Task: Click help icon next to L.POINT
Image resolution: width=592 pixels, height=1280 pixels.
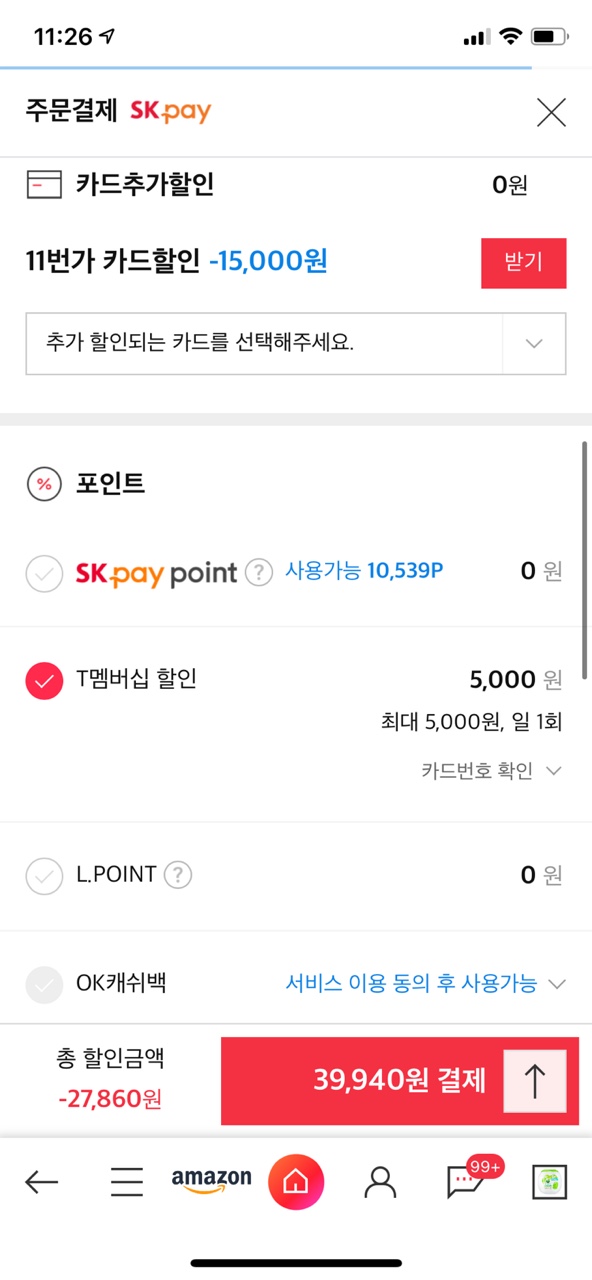Action: (178, 876)
